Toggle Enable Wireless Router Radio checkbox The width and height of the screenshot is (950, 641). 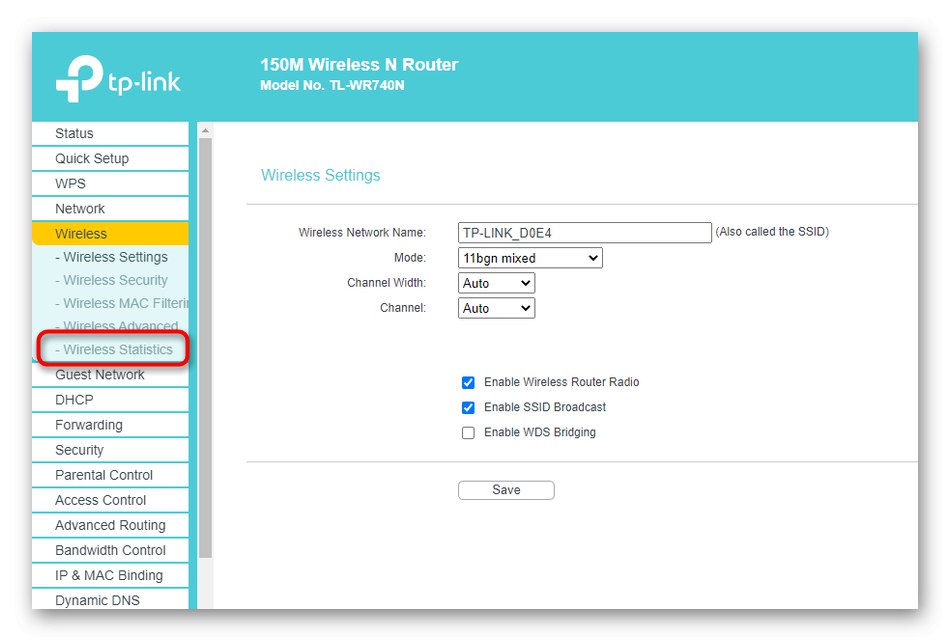tap(468, 383)
